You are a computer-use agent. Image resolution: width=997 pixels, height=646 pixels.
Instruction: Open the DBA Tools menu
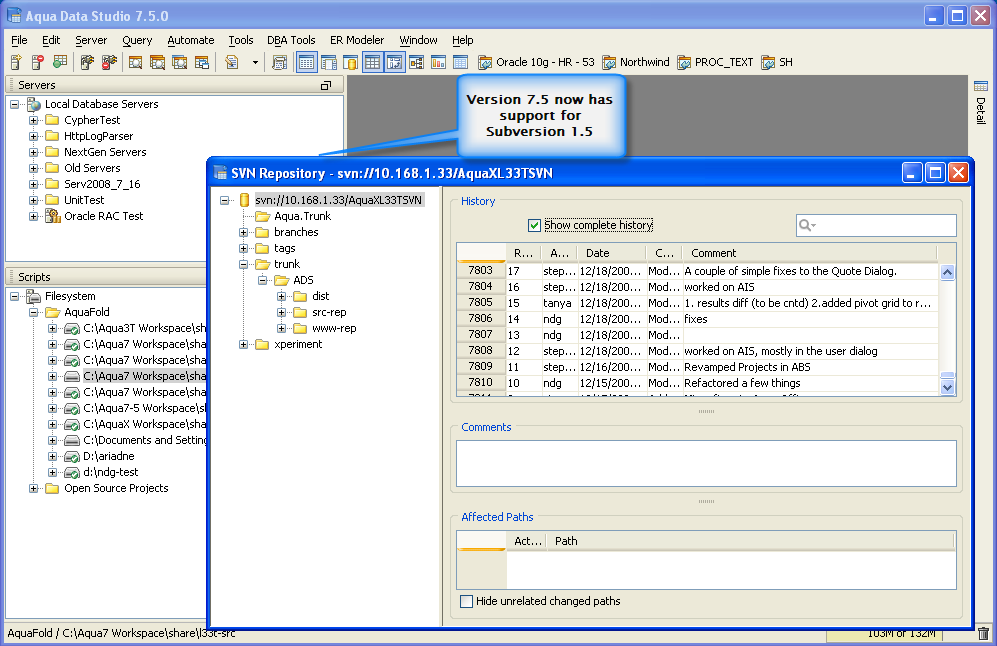[x=291, y=40]
